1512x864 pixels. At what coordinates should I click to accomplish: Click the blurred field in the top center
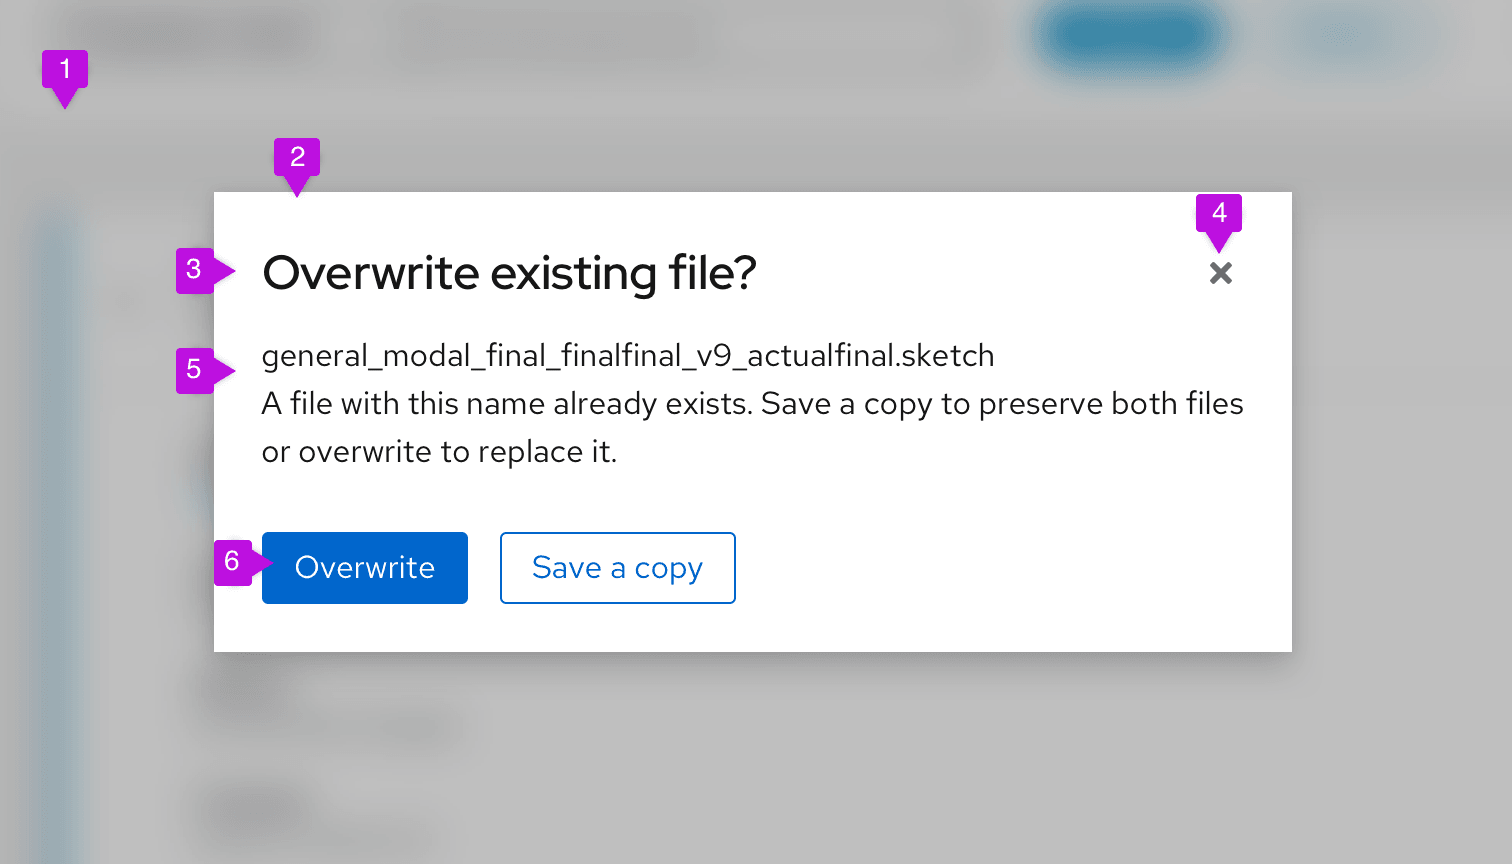[x=550, y=38]
